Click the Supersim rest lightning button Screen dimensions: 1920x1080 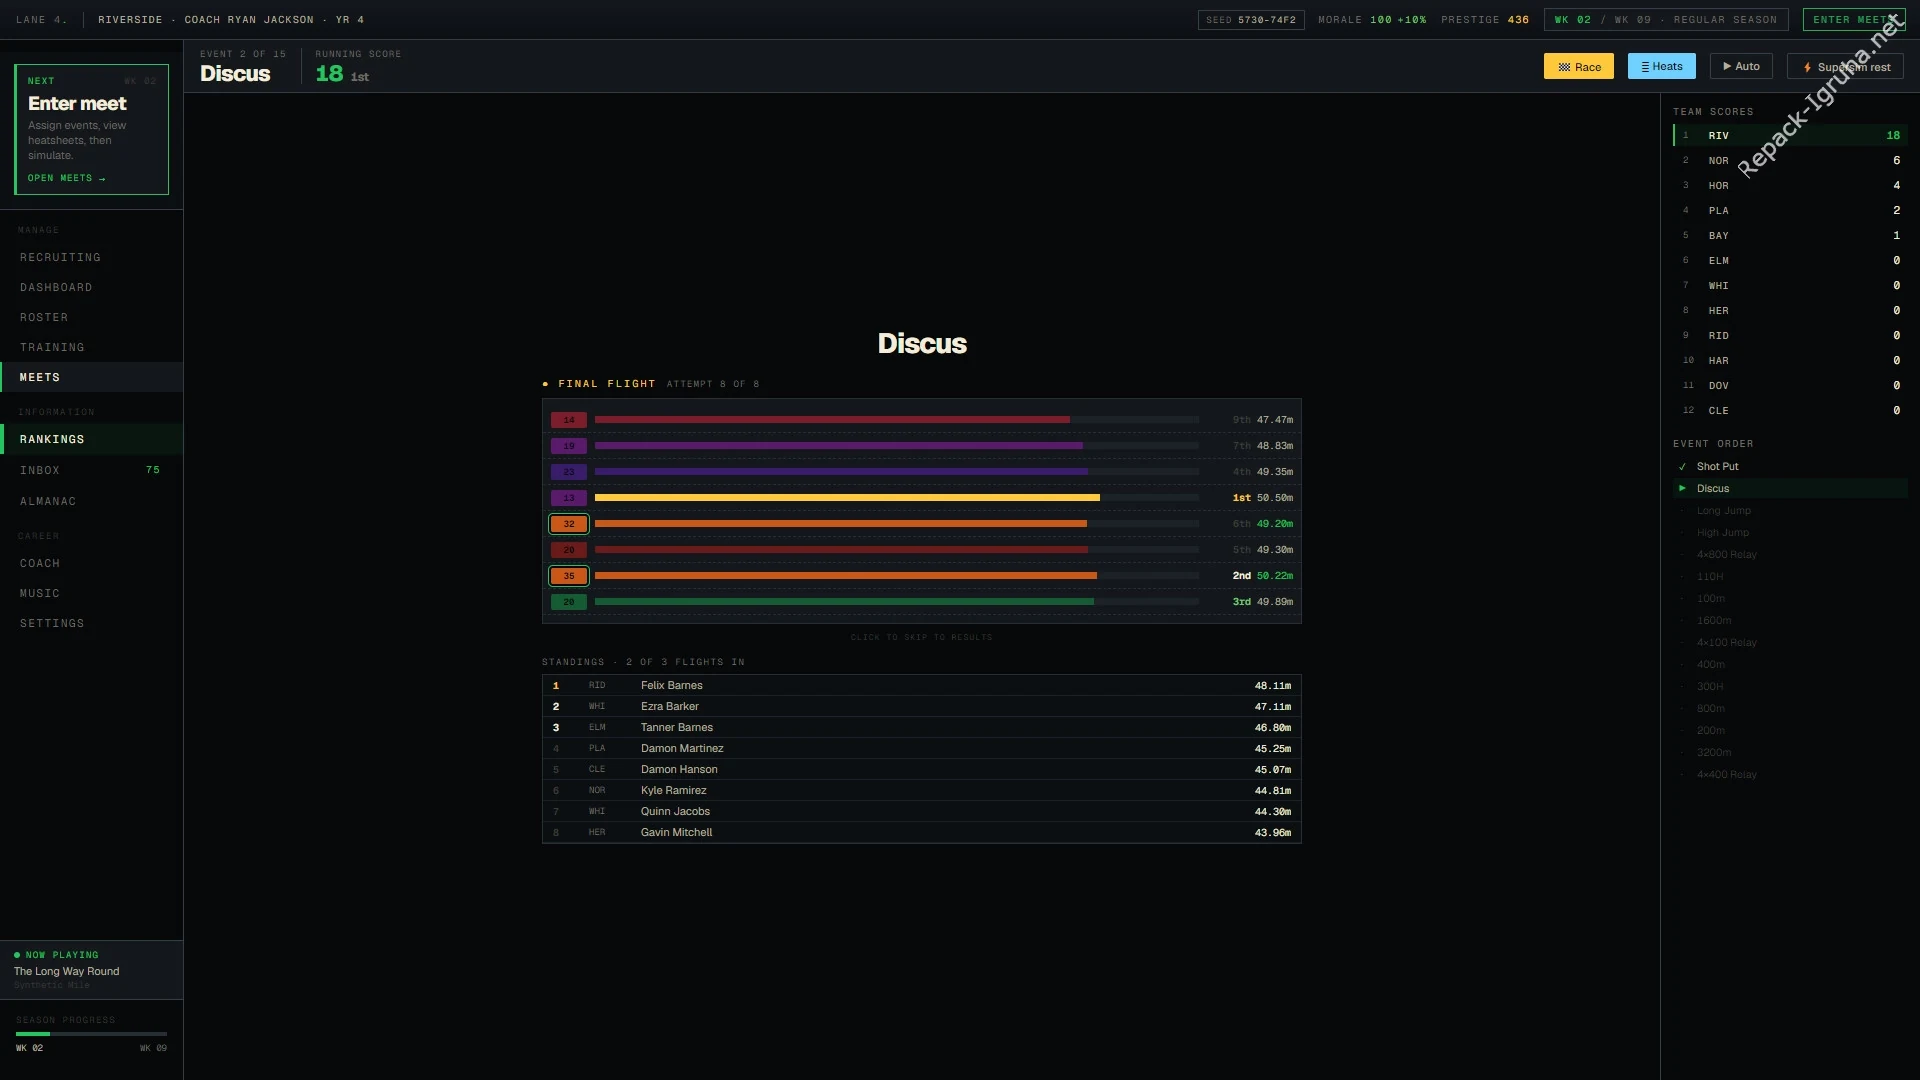pyautogui.click(x=1845, y=67)
